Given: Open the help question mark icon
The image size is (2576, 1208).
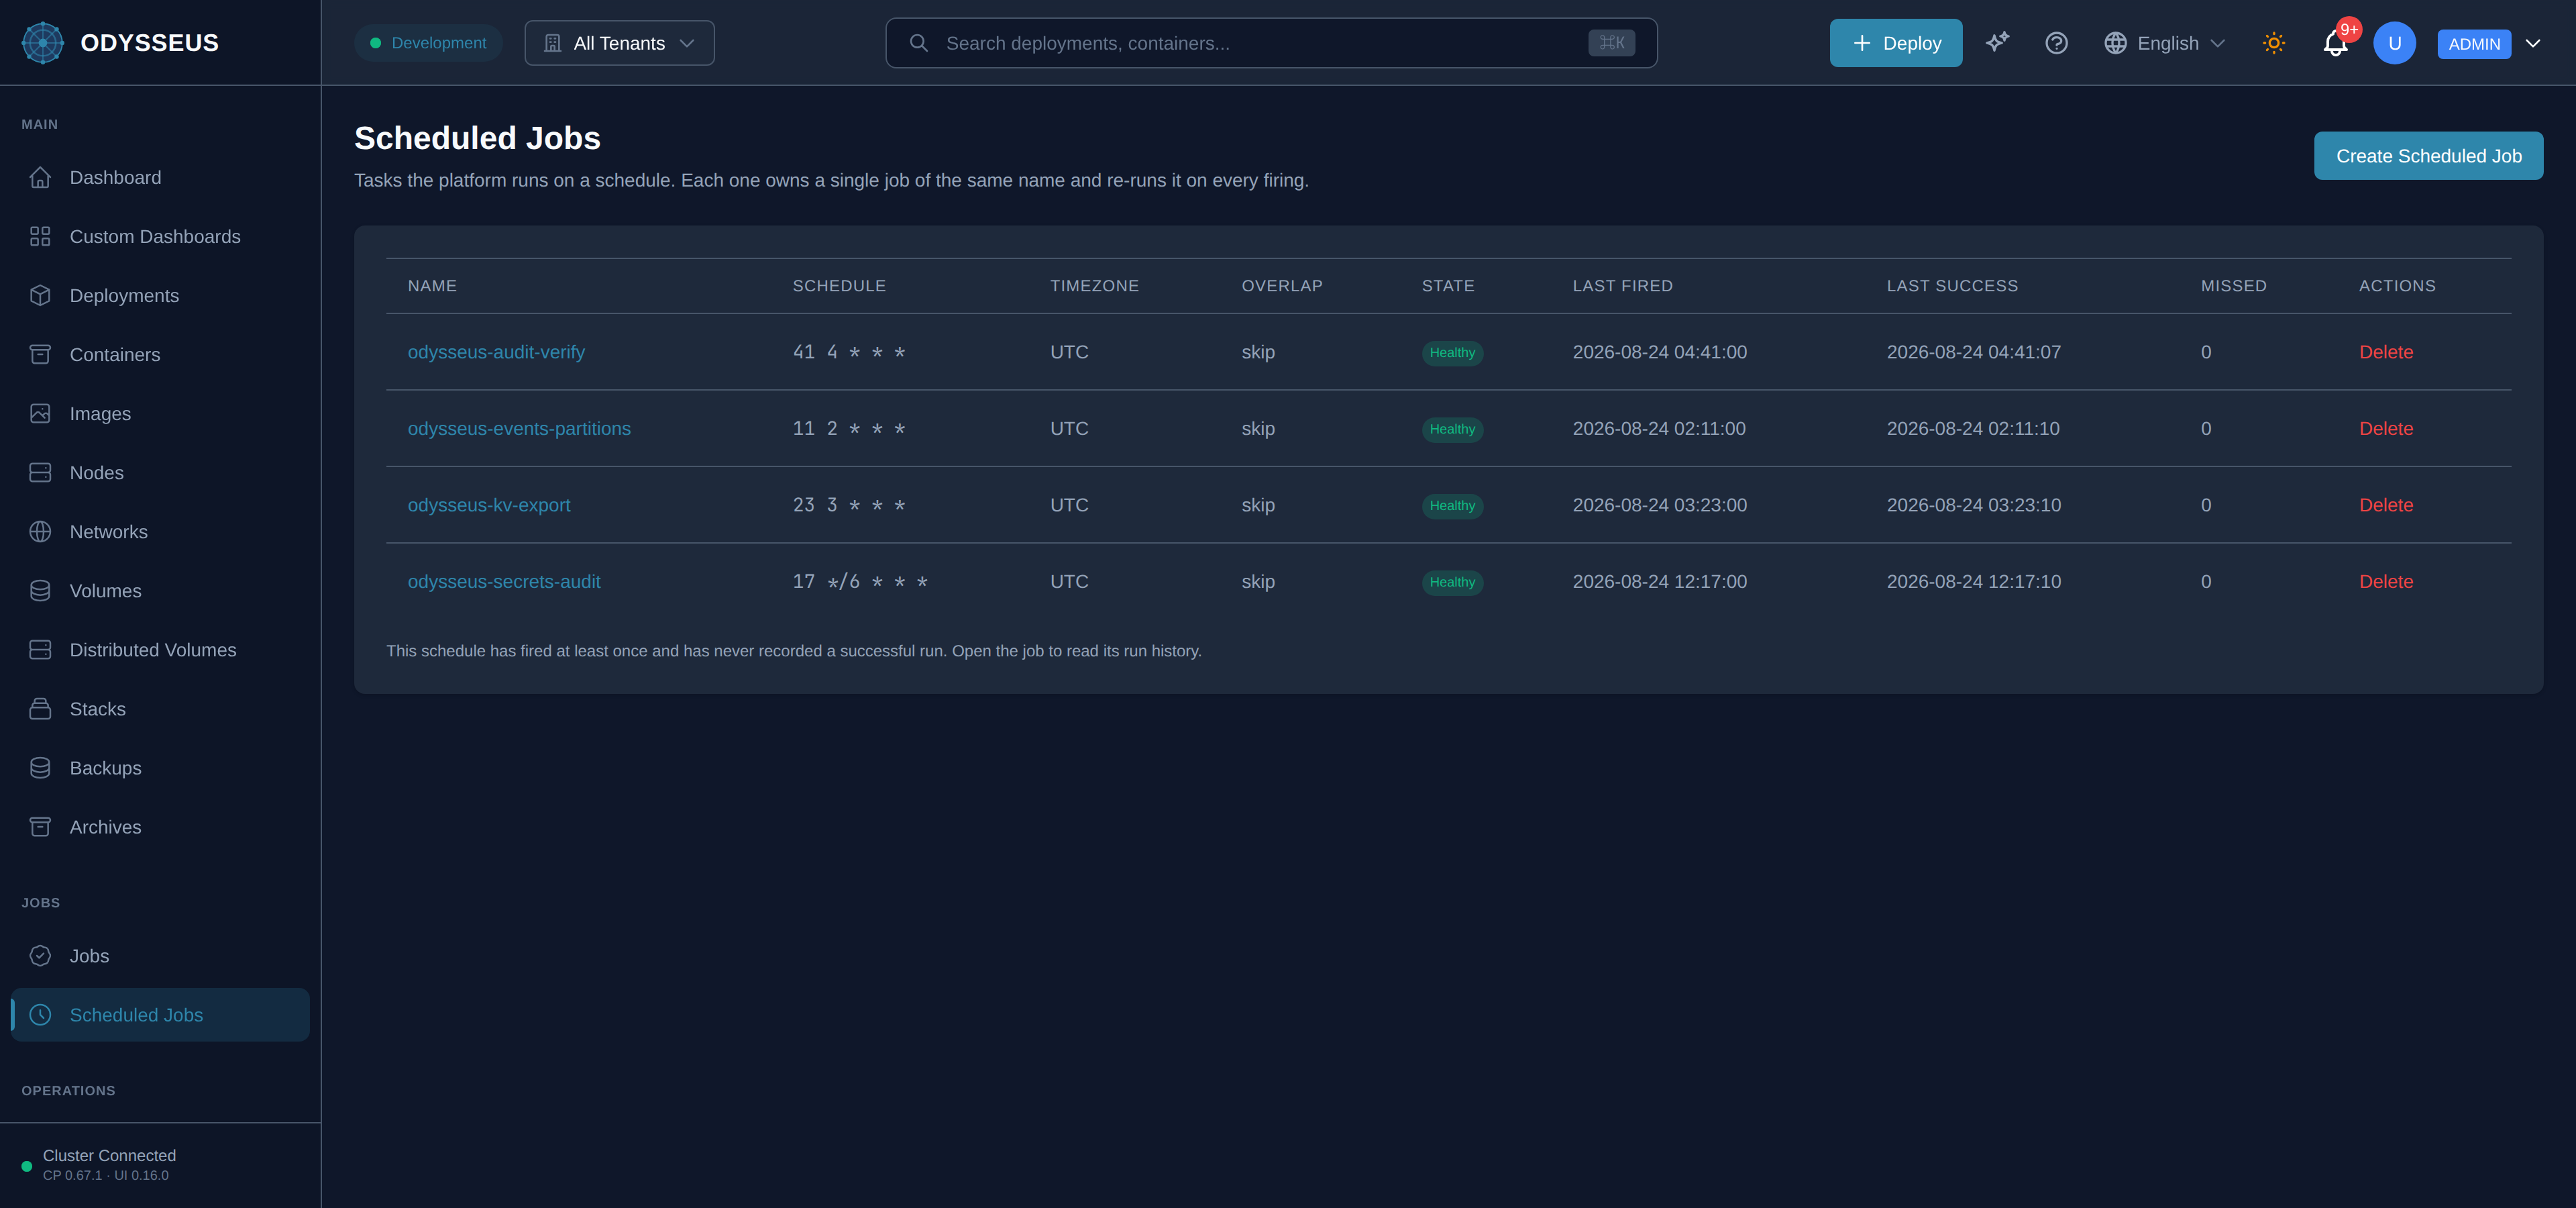Looking at the screenshot, I should (x=2056, y=42).
